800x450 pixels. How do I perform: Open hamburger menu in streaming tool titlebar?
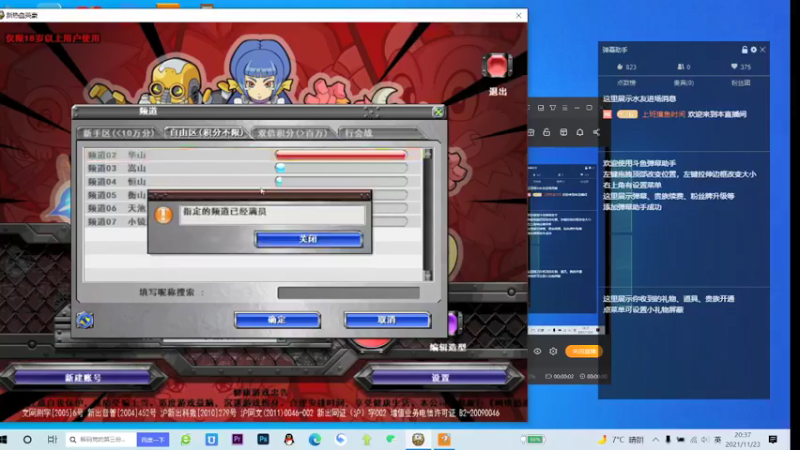coord(565,108)
